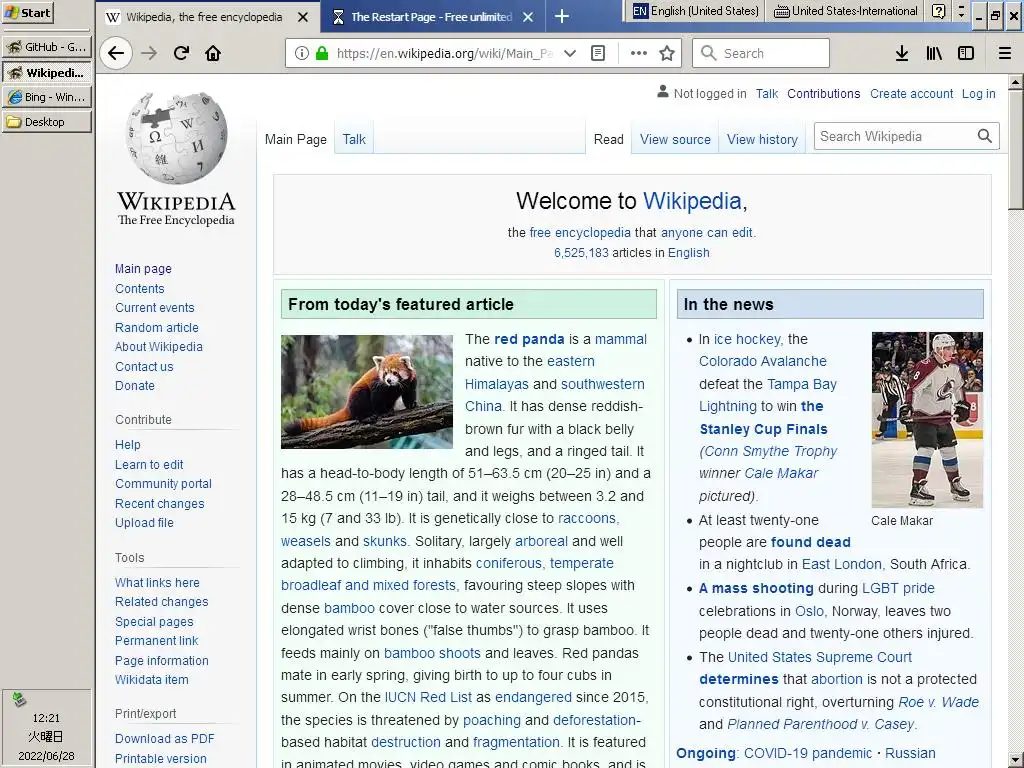Screen dimensions: 1024x768
Task: Click the Roe v. Wade link
Action: [x=938, y=702]
